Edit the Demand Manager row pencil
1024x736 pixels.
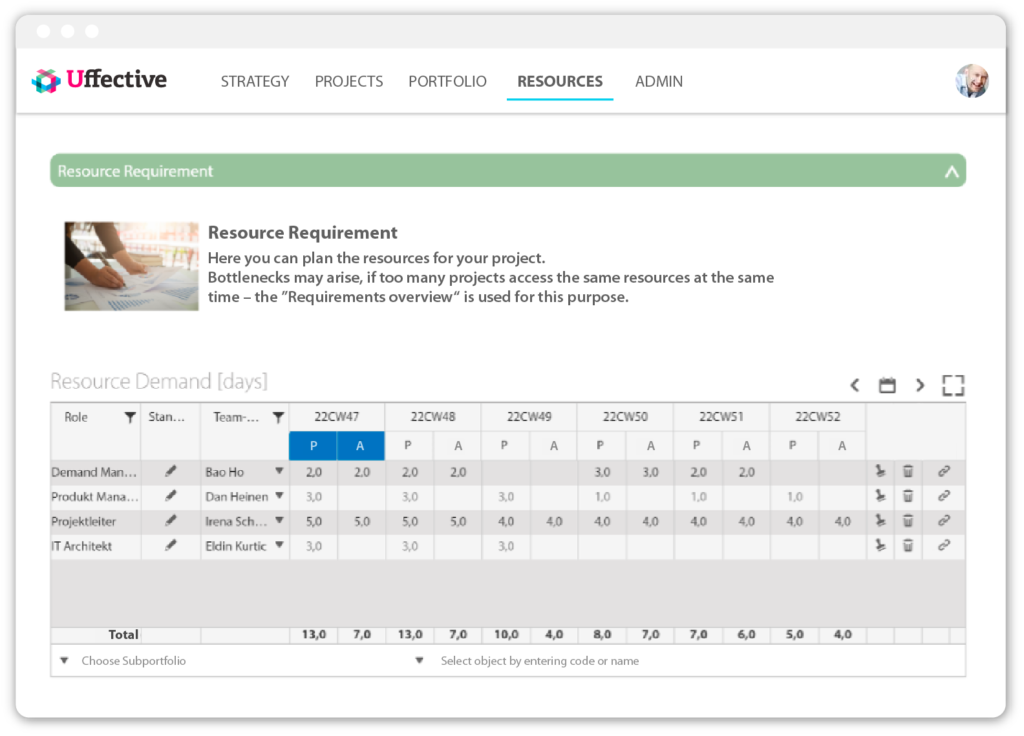170,471
